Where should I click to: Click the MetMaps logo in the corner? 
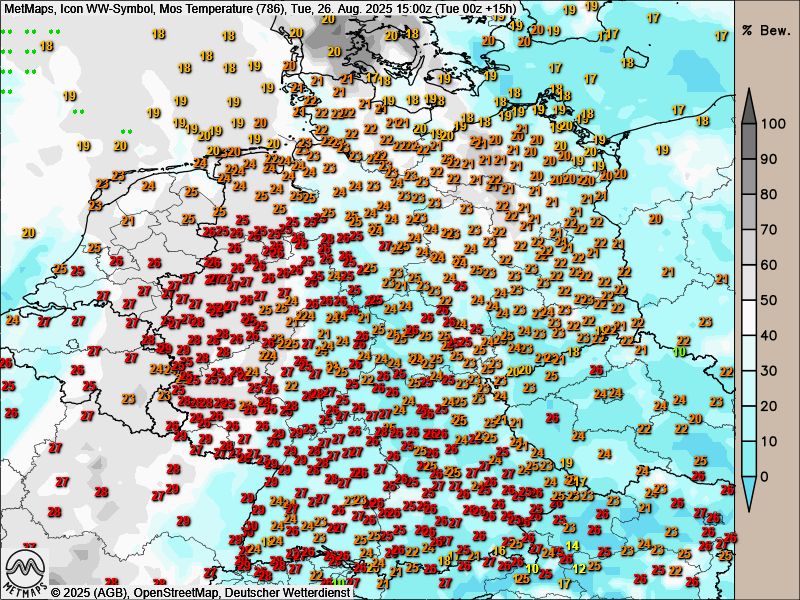25,572
